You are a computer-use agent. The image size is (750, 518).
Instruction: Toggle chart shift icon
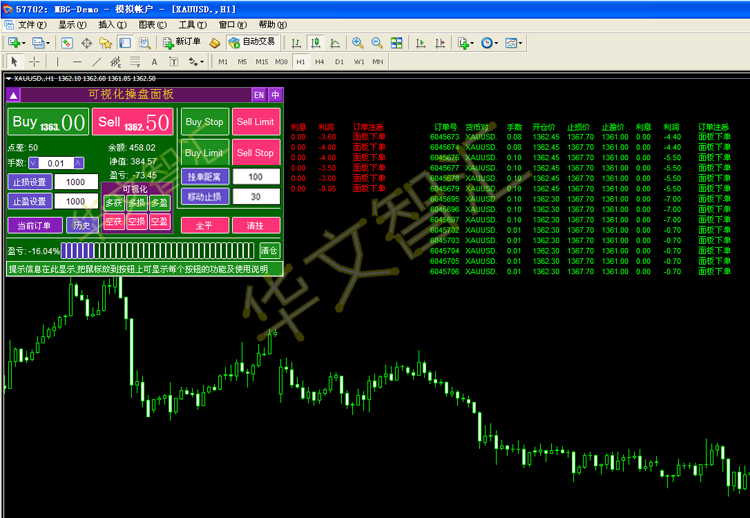pyautogui.click(x=440, y=43)
